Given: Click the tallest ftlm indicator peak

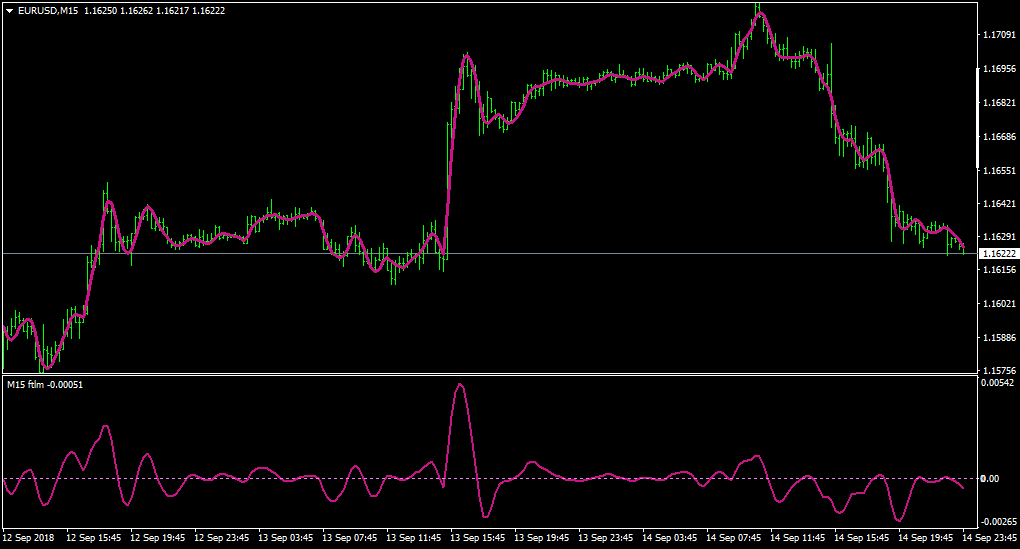Looking at the screenshot, I should click(x=461, y=385).
